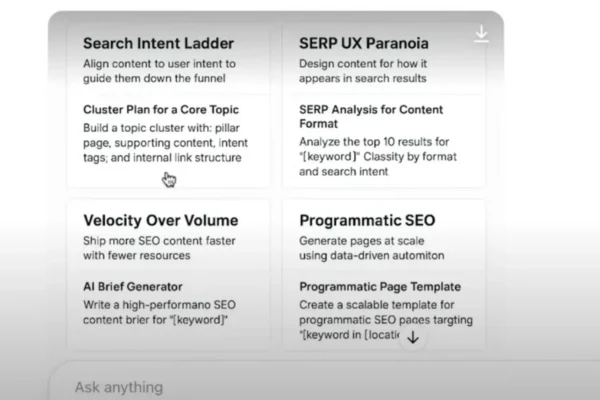Click the [keyword] placeholder in AI Brief

(x=199, y=320)
